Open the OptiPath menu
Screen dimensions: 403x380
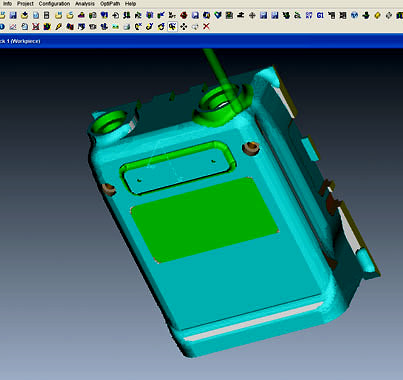[x=110, y=4]
